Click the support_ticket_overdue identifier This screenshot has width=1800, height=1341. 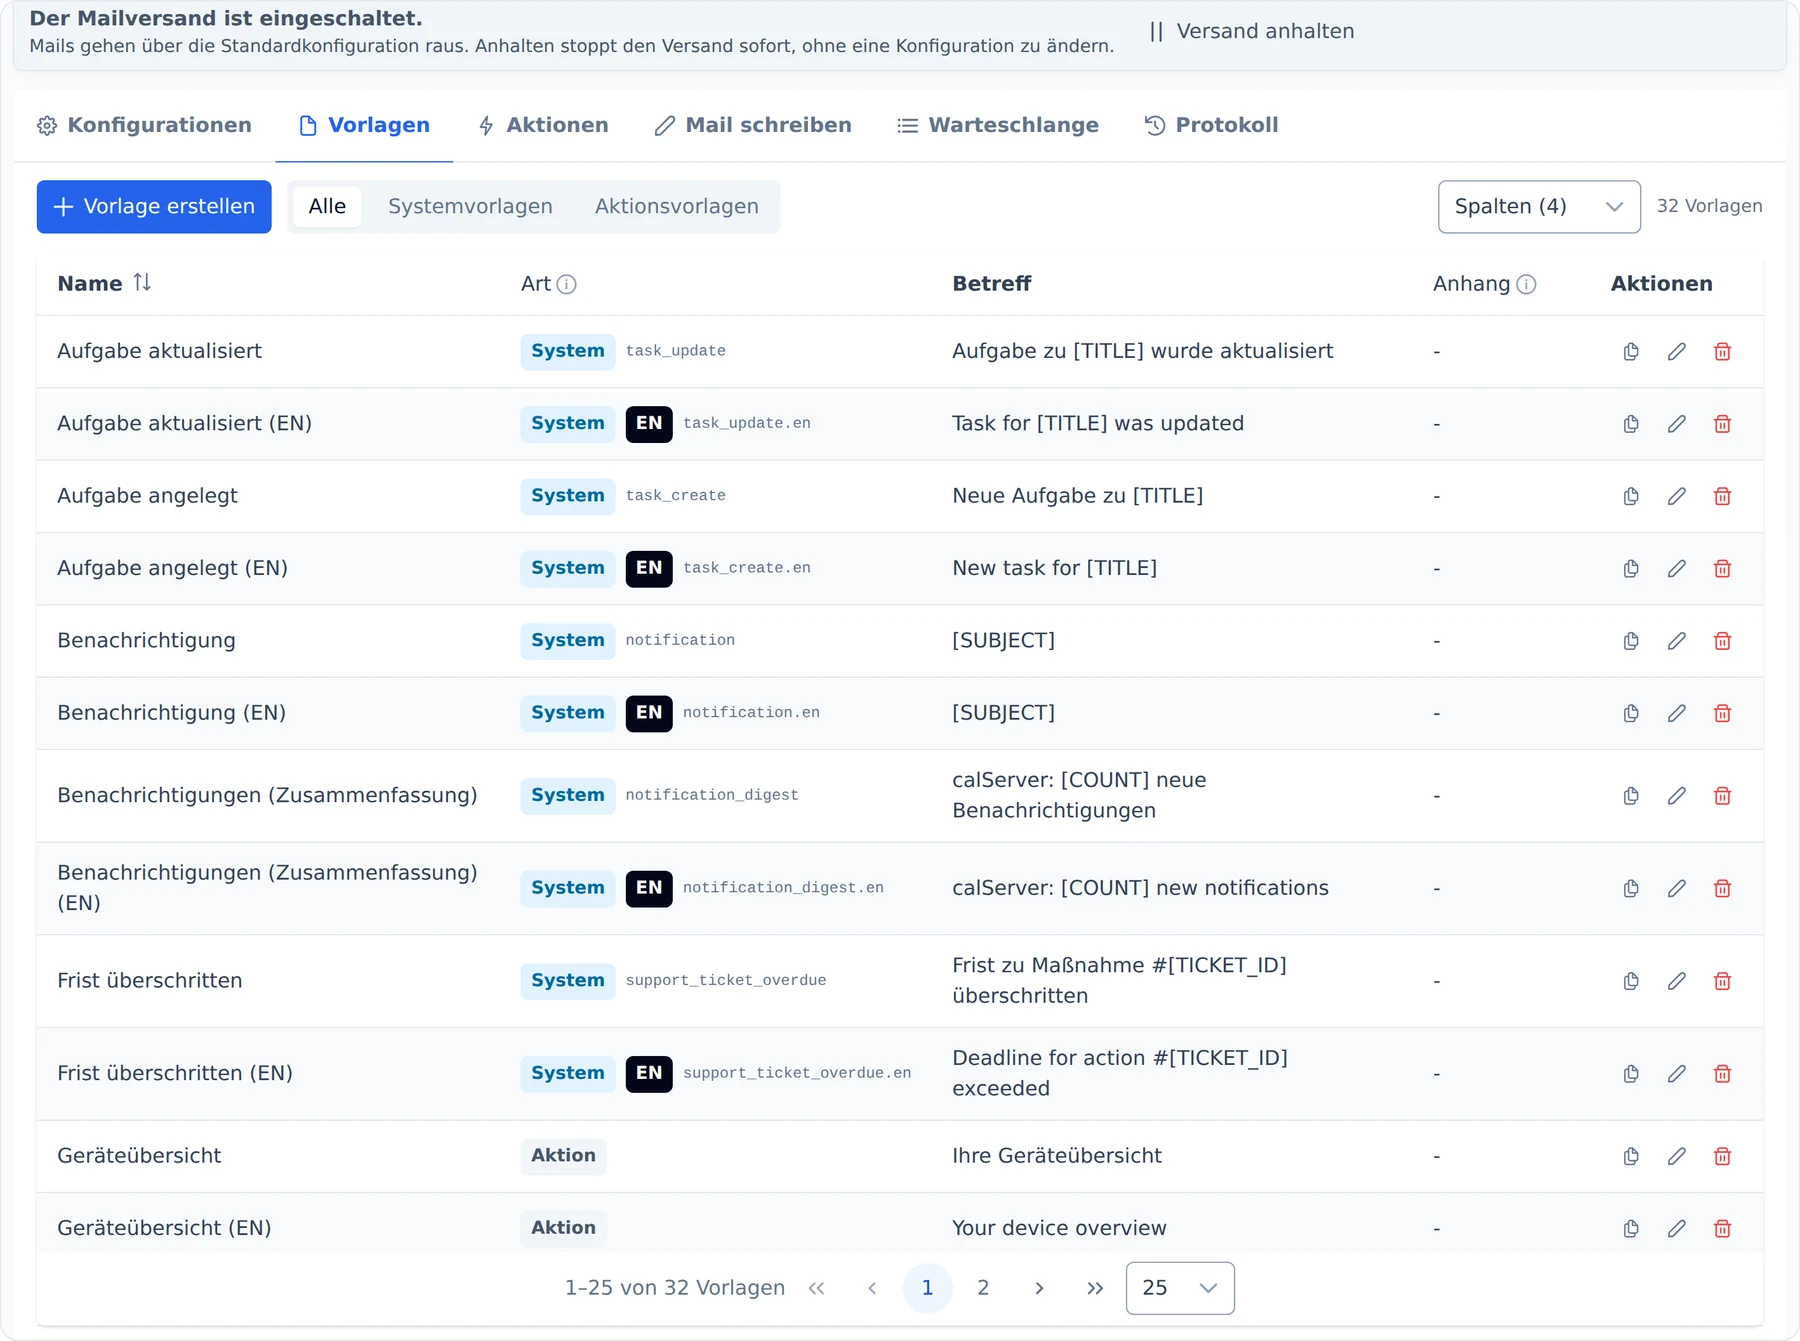click(726, 981)
